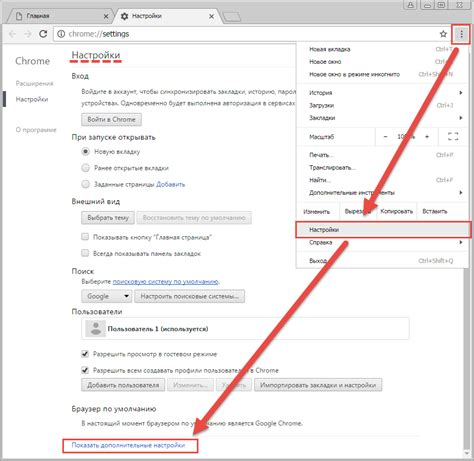The width and height of the screenshot is (474, 461).
Task: Expand the Дополнительные инструменты submenu
Action: pos(383,193)
